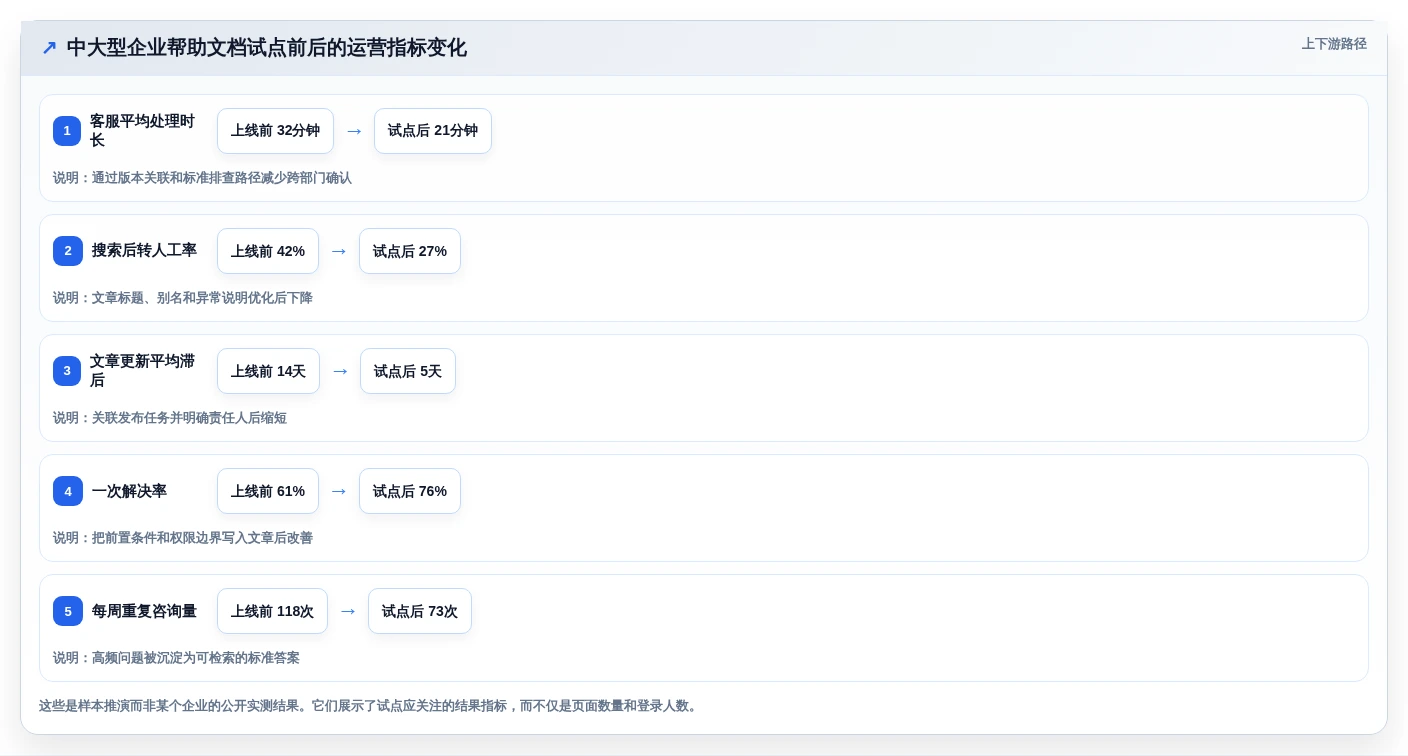Click number badge 5 for 每周重复咨询量
1408x756 pixels.
pos(68,611)
